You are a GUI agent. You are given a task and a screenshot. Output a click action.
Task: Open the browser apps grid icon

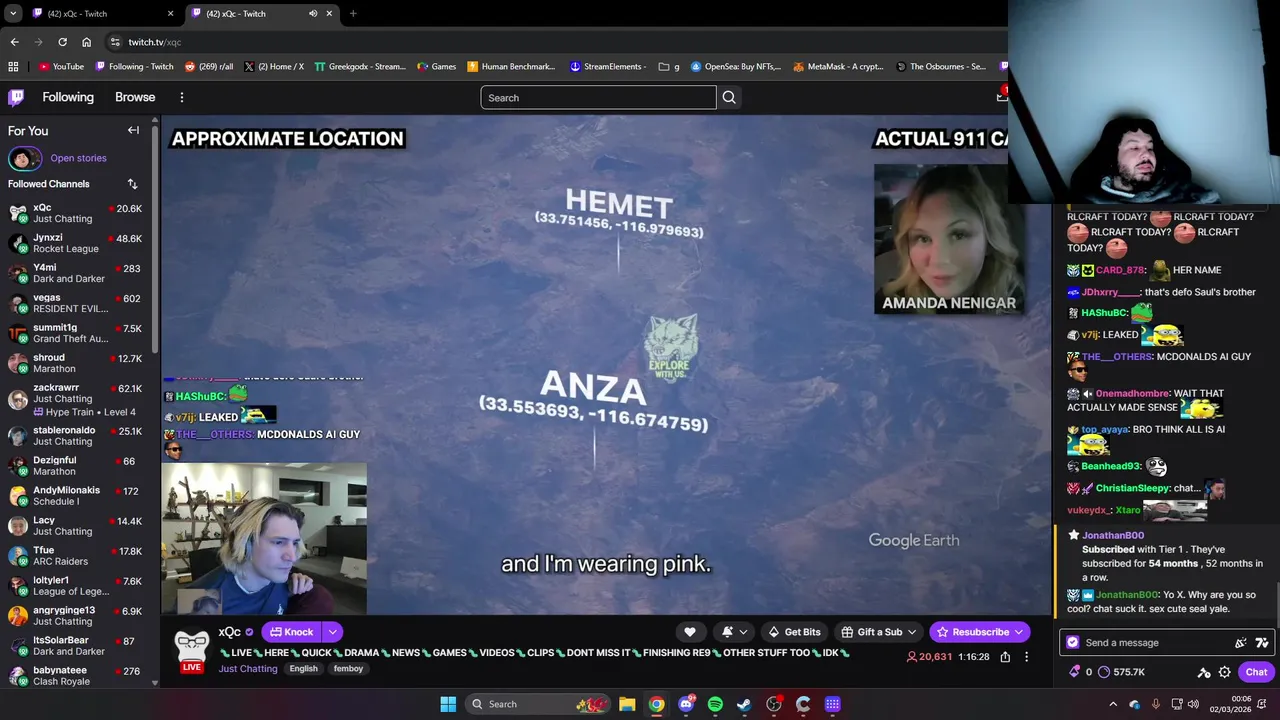13,67
